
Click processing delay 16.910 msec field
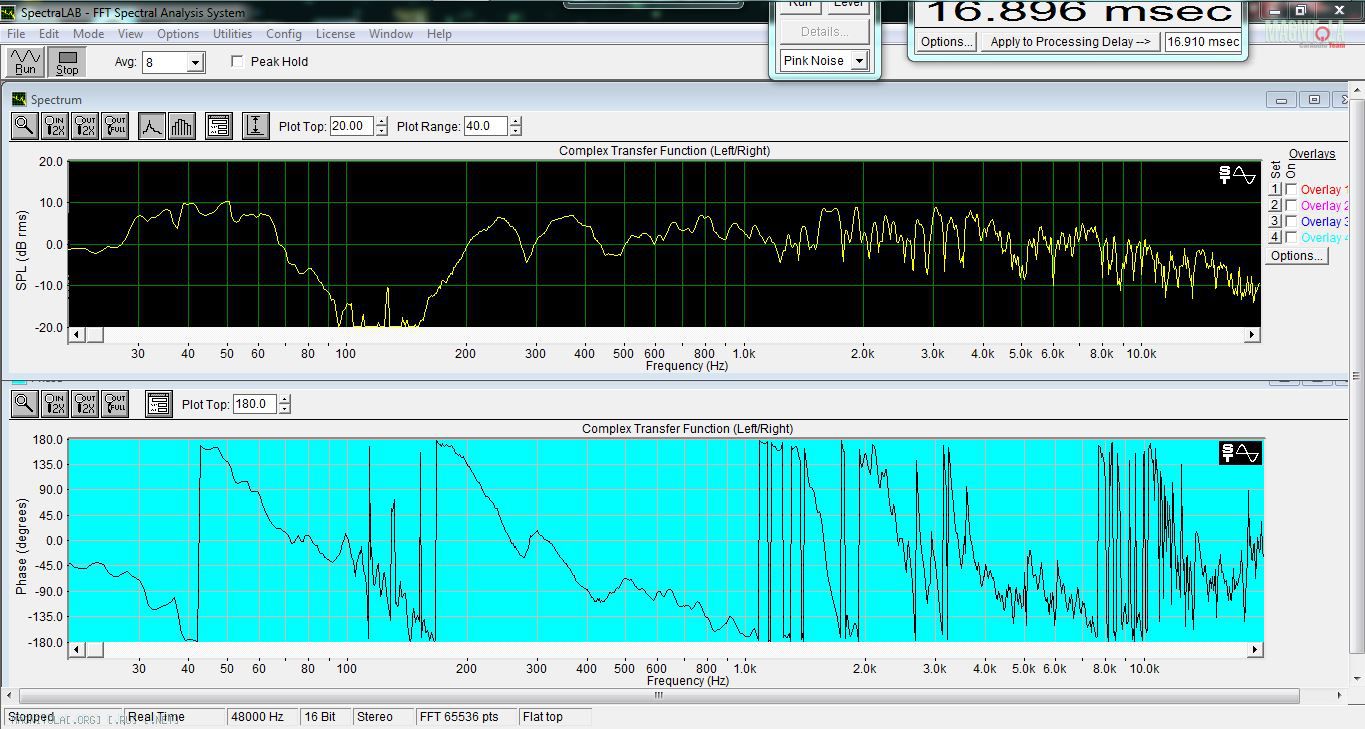point(1203,42)
